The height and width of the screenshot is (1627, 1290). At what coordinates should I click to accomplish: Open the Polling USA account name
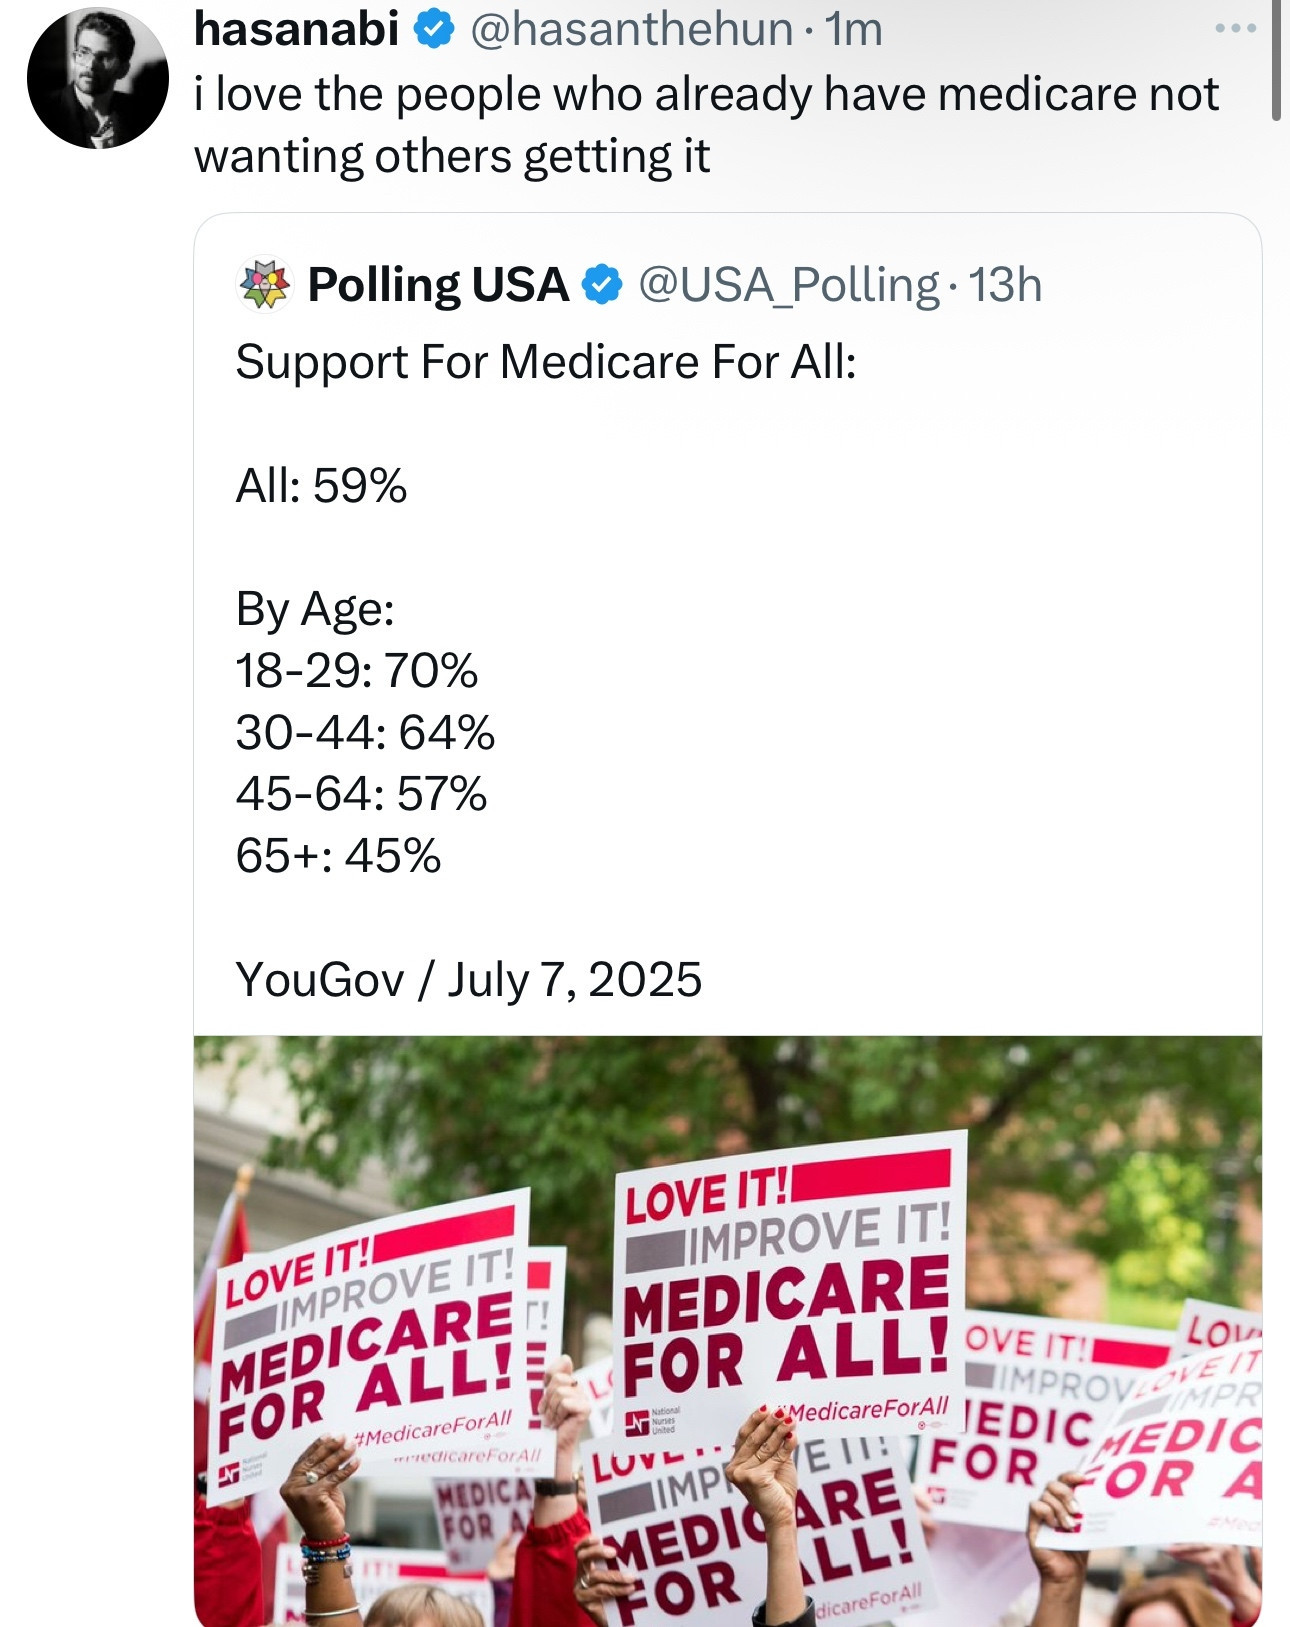[x=438, y=285]
